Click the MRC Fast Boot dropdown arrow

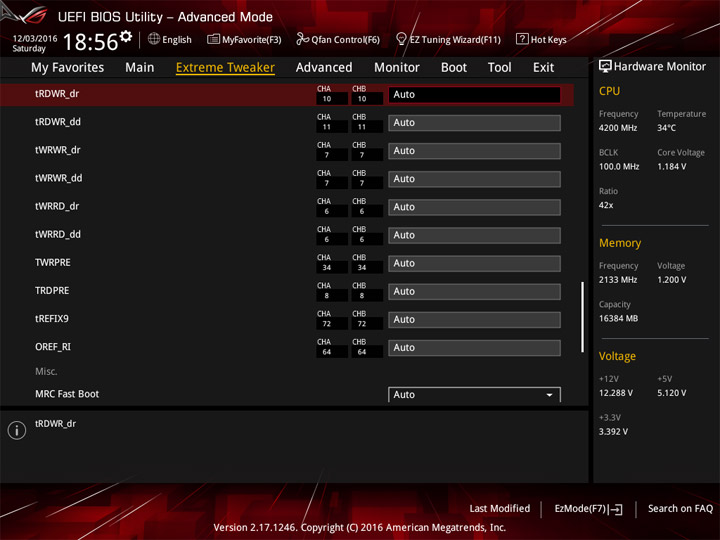549,395
